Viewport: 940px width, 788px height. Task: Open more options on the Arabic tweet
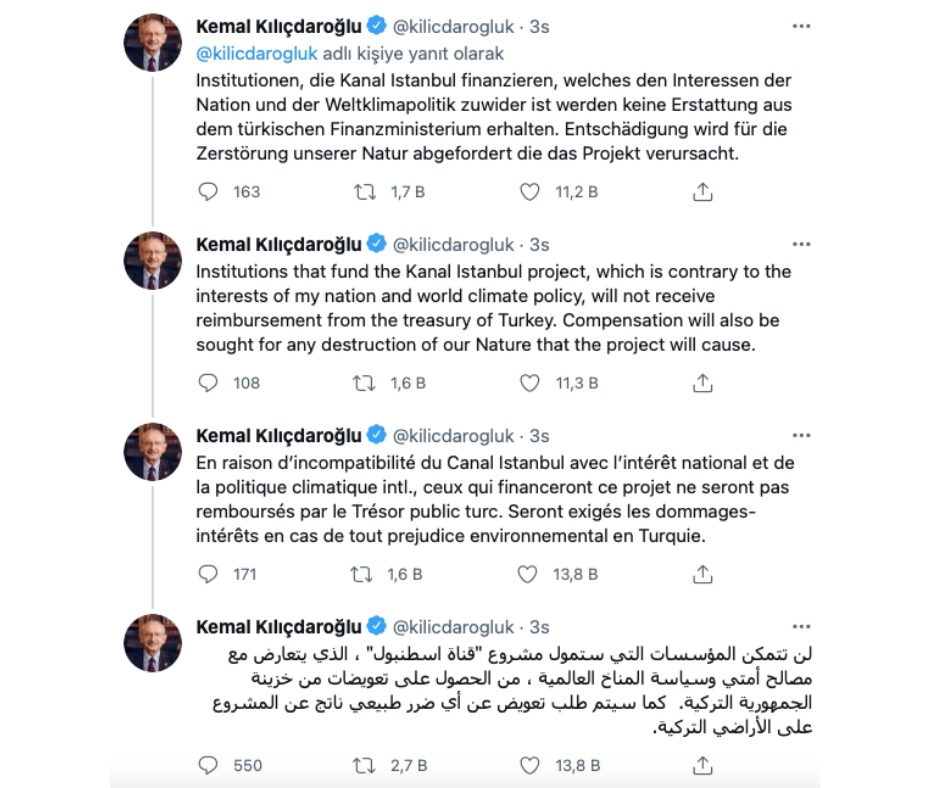[x=800, y=627]
